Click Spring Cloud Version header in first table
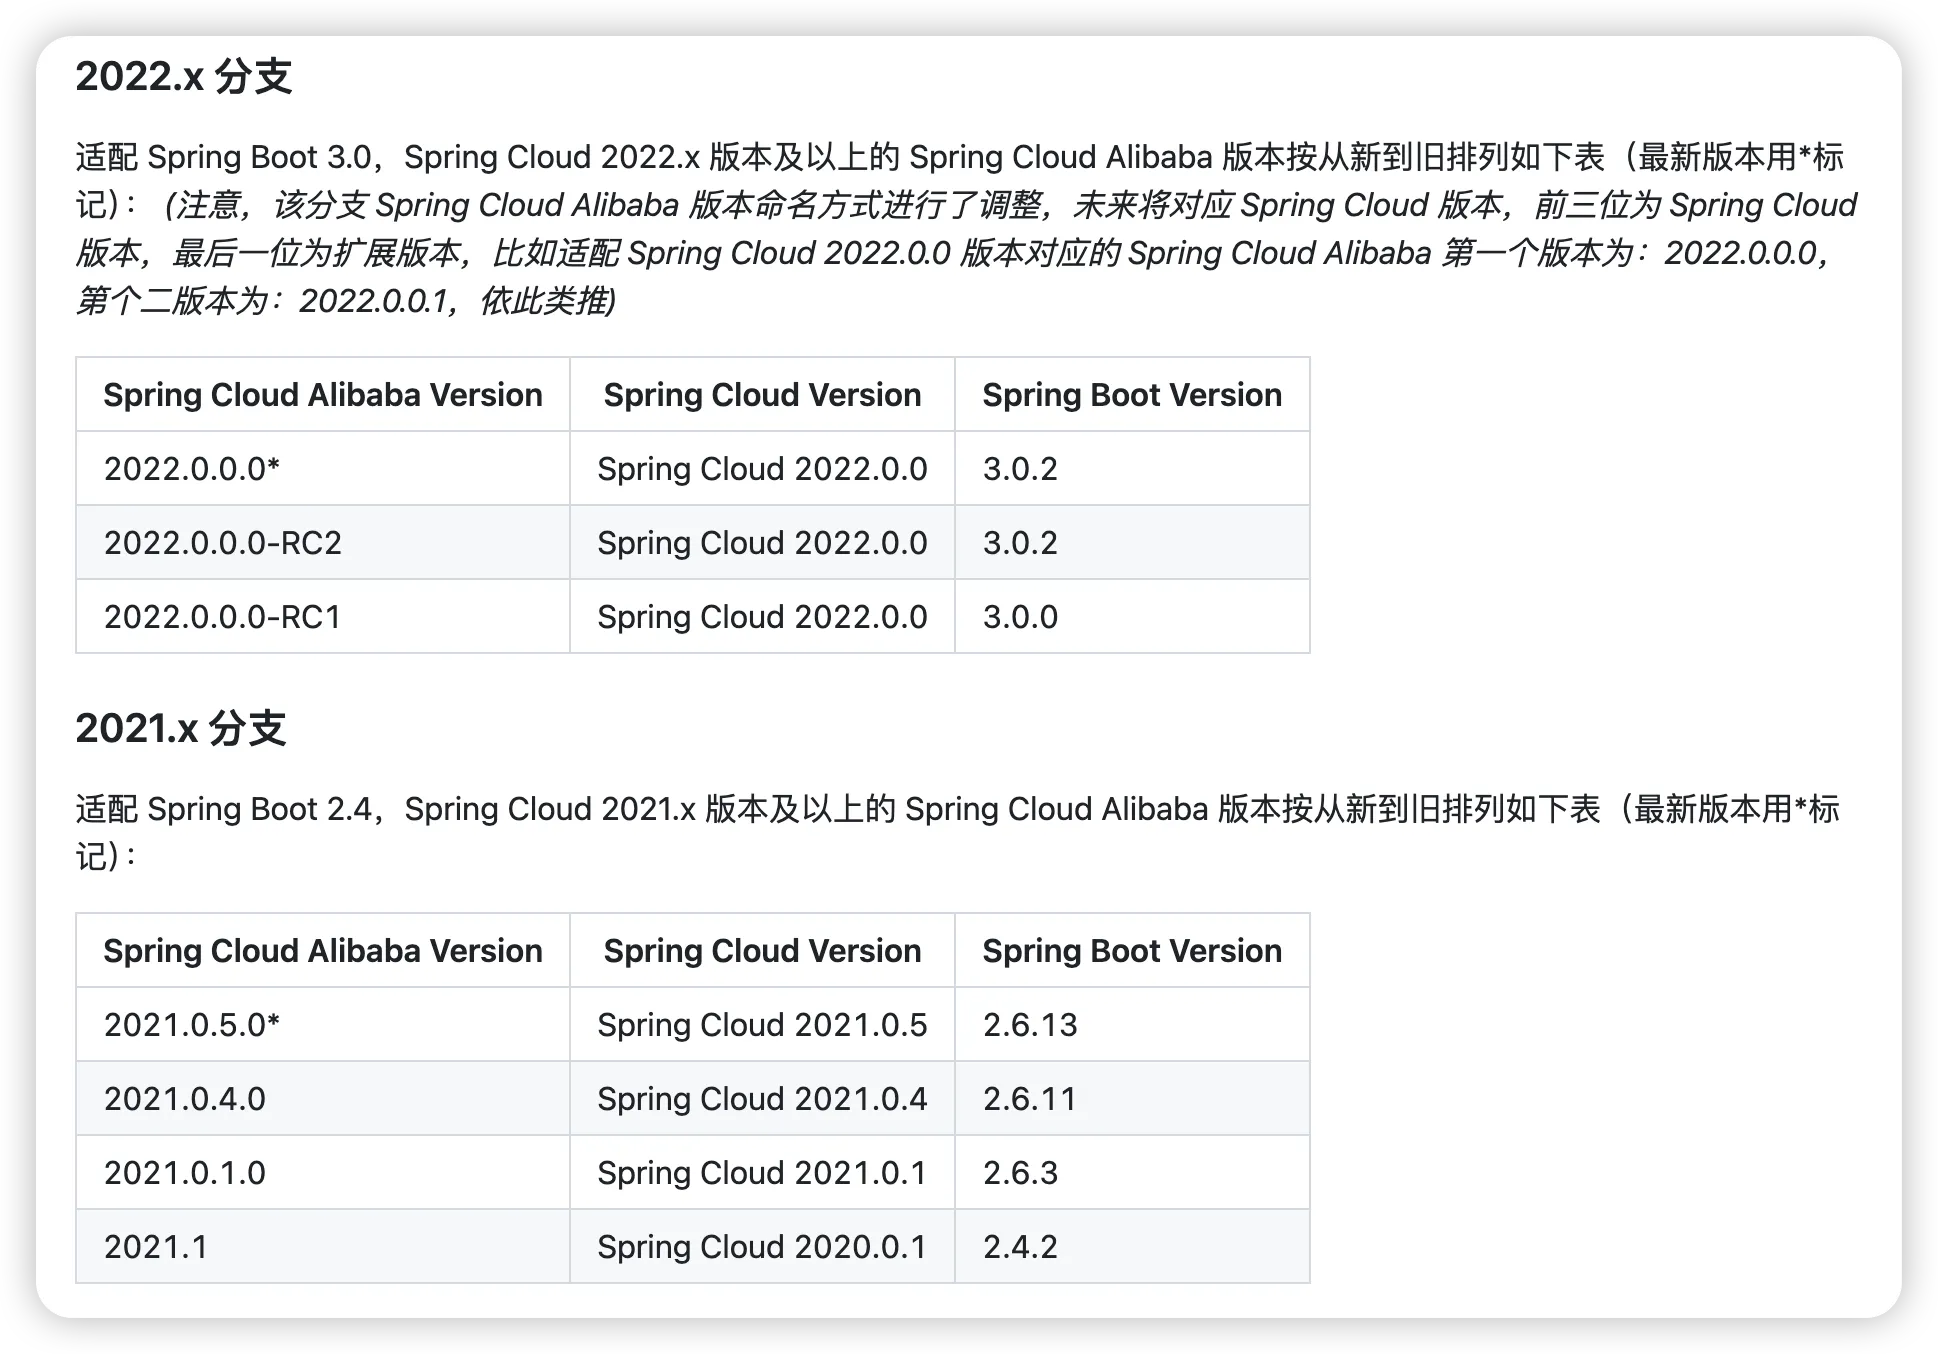 pos(762,395)
